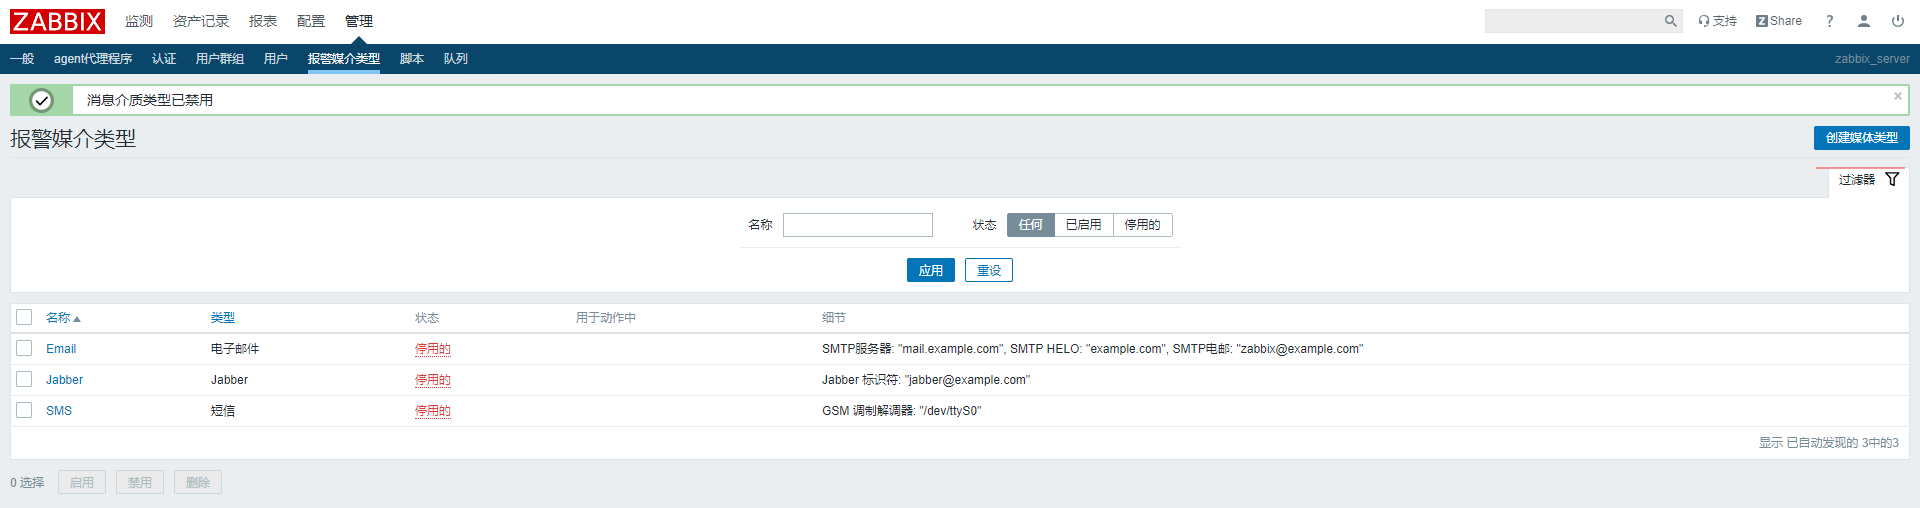This screenshot has width=1920, height=508.
Task: Go to the agent代理程序 submenu
Action: (93, 59)
